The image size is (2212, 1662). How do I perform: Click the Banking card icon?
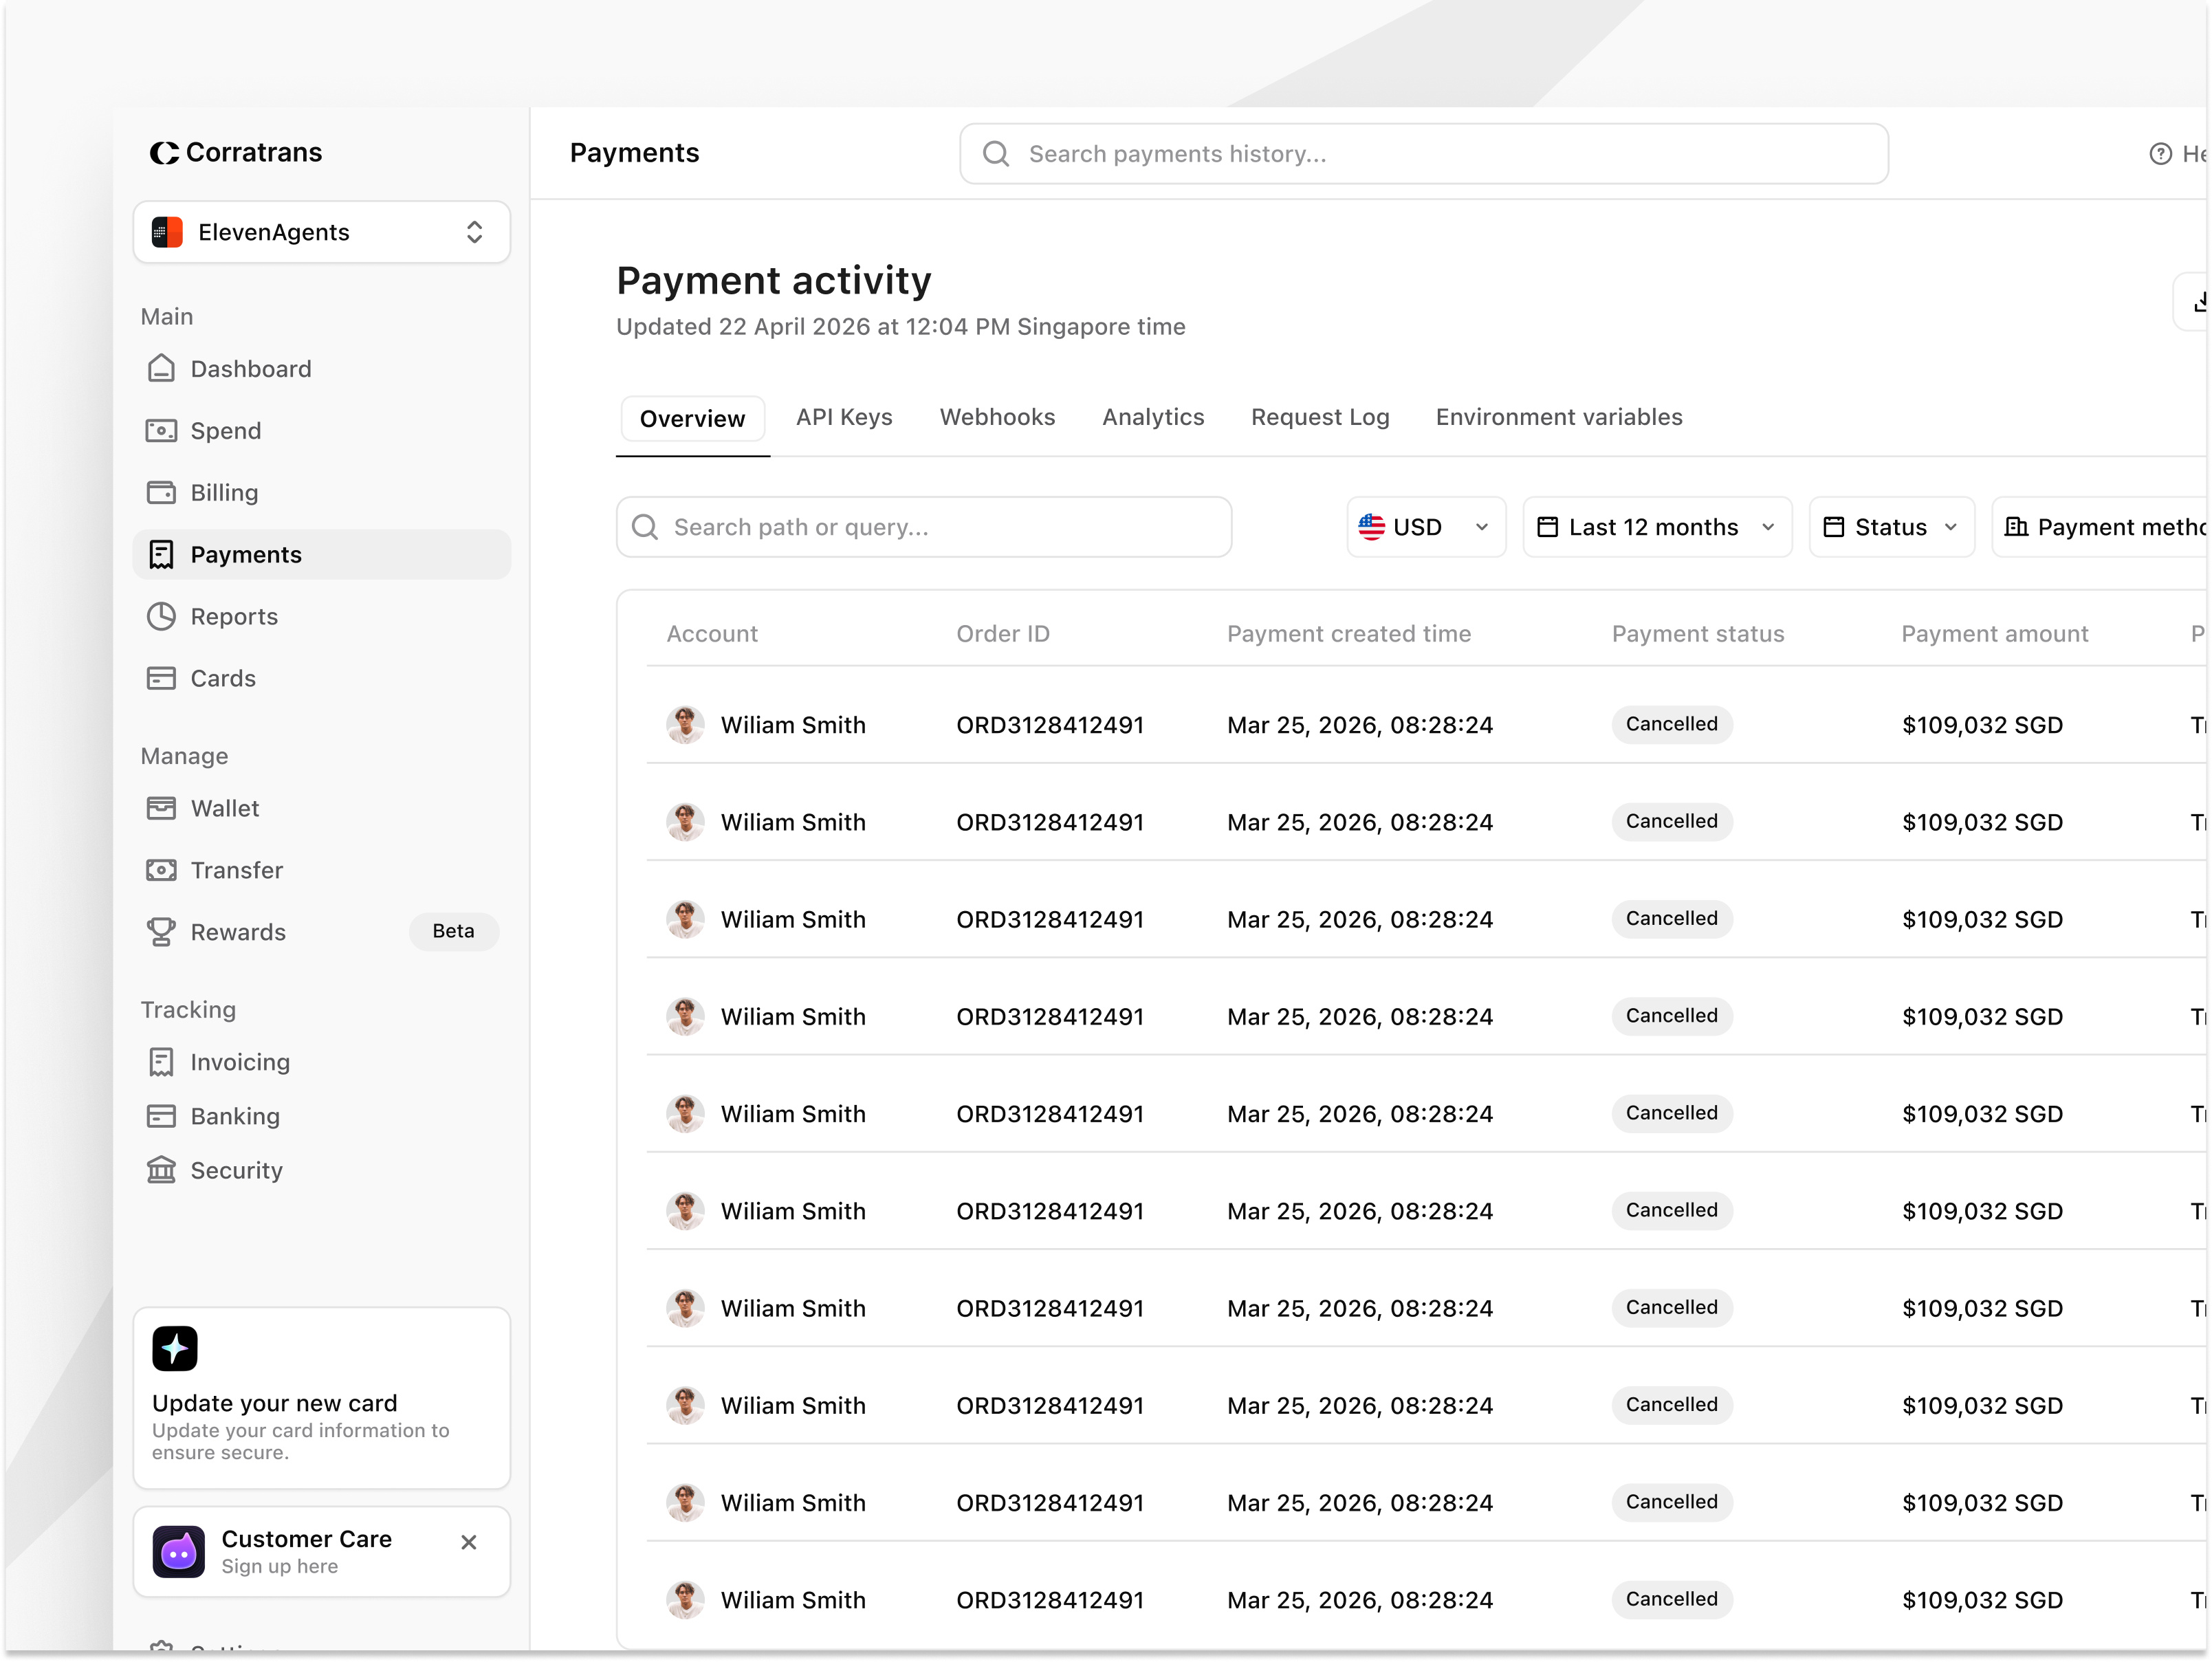point(161,1117)
